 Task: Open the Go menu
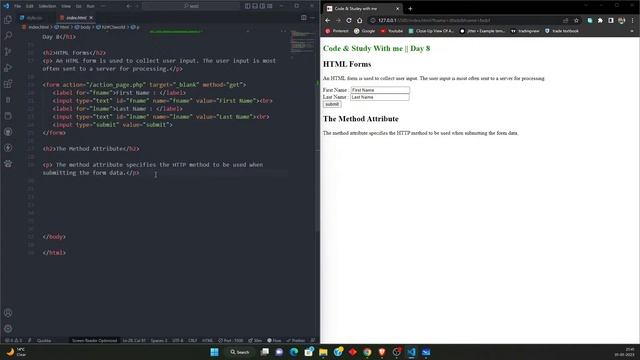78,6
